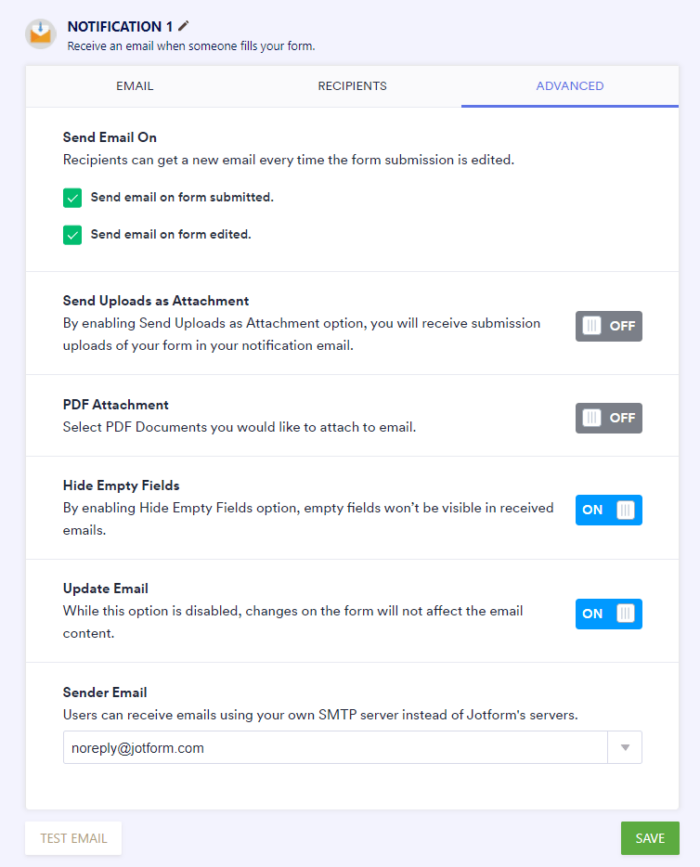Click the TEST EMAIL button
This screenshot has height=867, width=700.
tap(72, 838)
